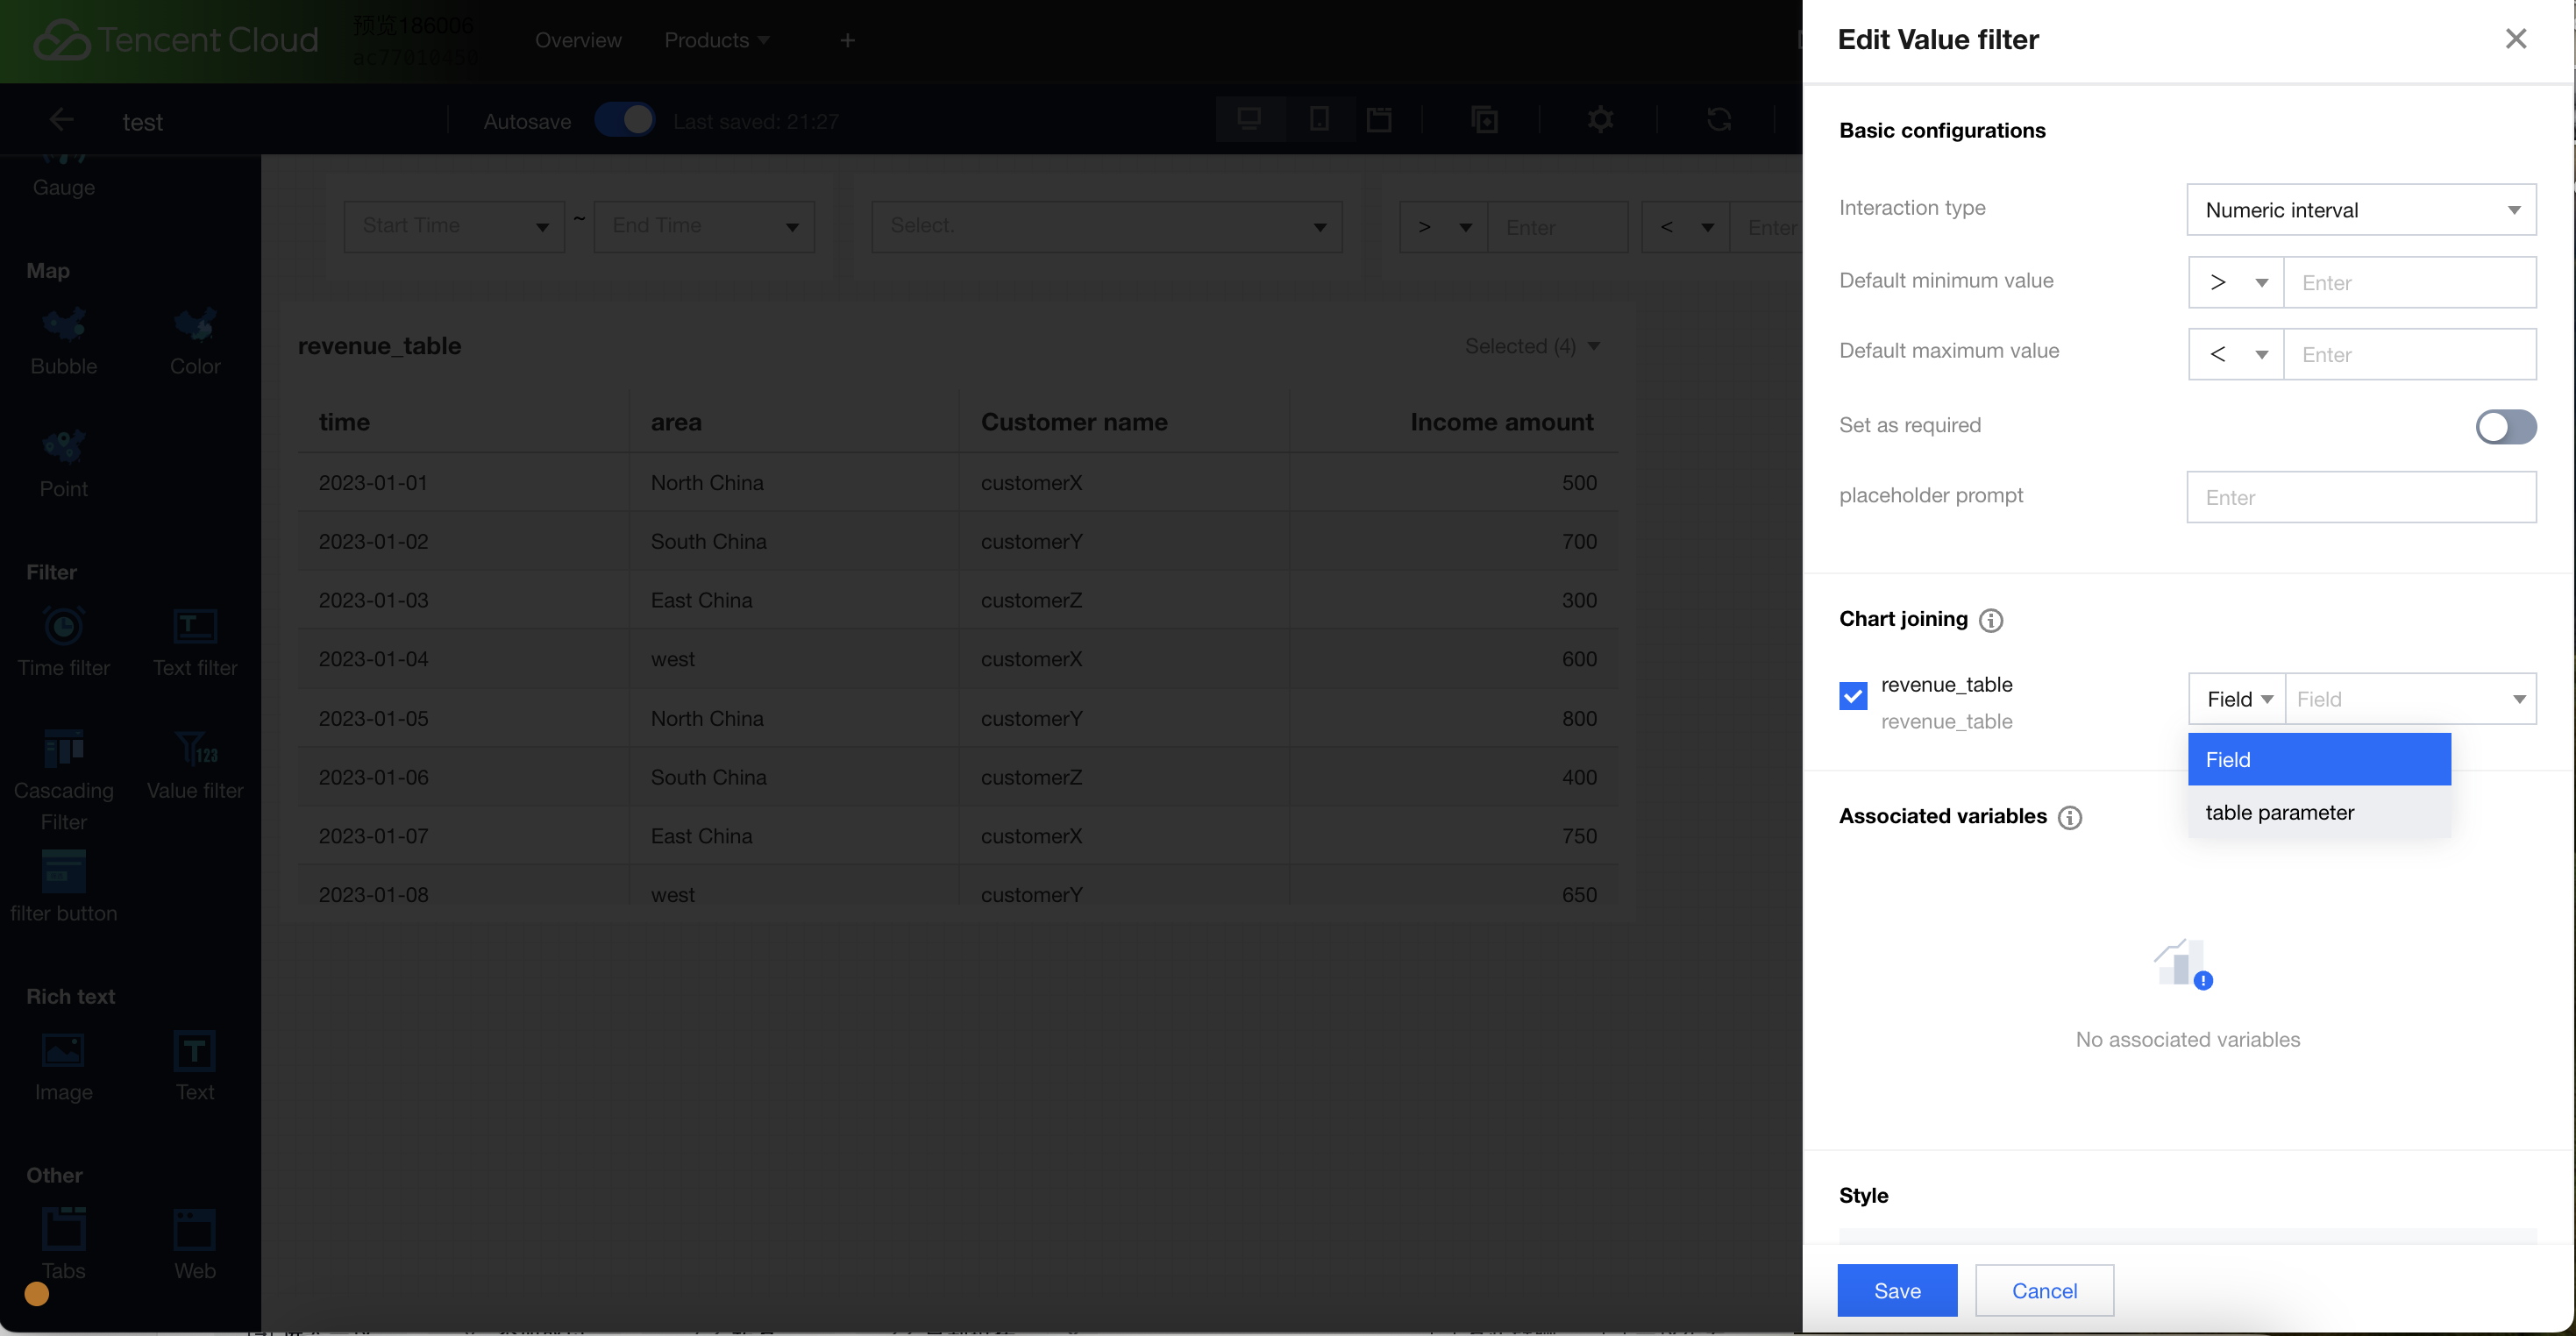The height and width of the screenshot is (1336, 2576).
Task: Click the Bubble map icon
Action: 63,326
